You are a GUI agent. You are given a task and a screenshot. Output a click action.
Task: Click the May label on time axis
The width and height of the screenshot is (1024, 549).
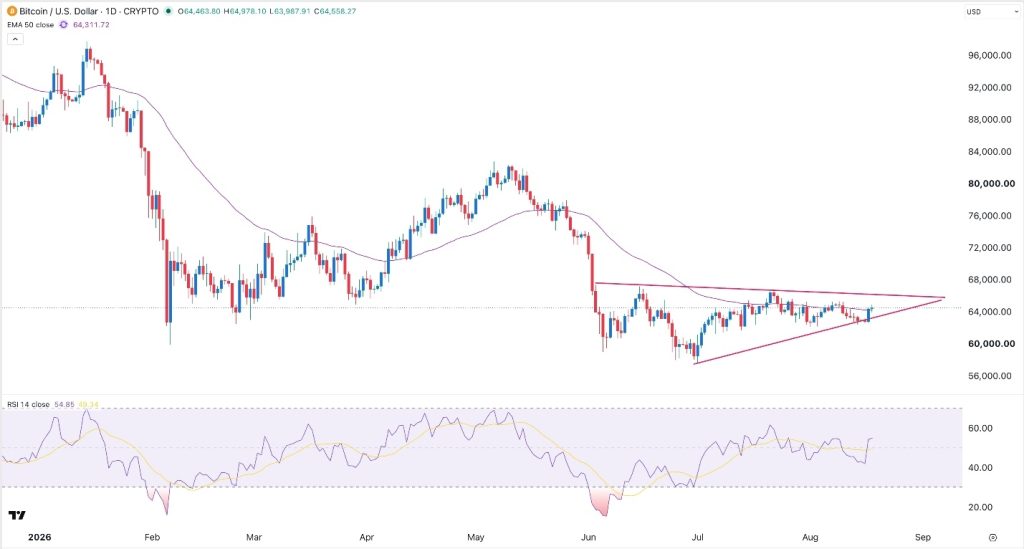click(475, 537)
